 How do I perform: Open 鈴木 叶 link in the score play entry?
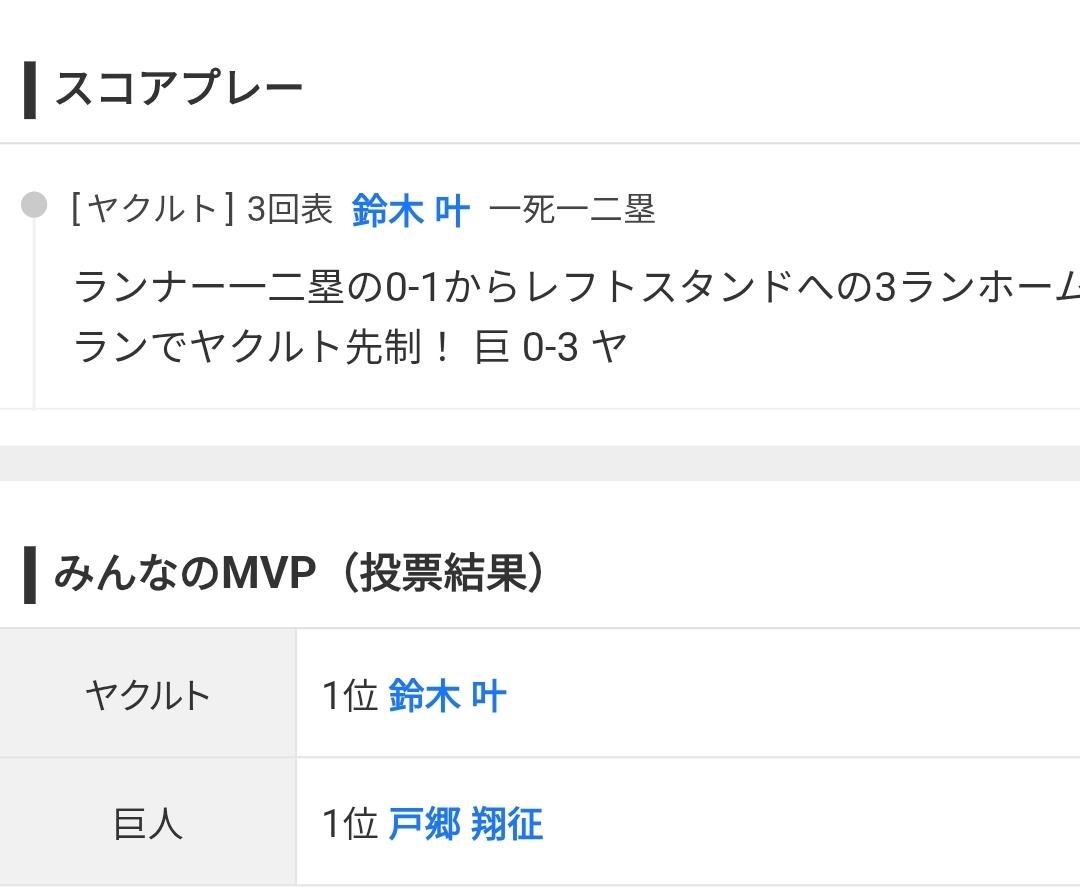pos(411,210)
